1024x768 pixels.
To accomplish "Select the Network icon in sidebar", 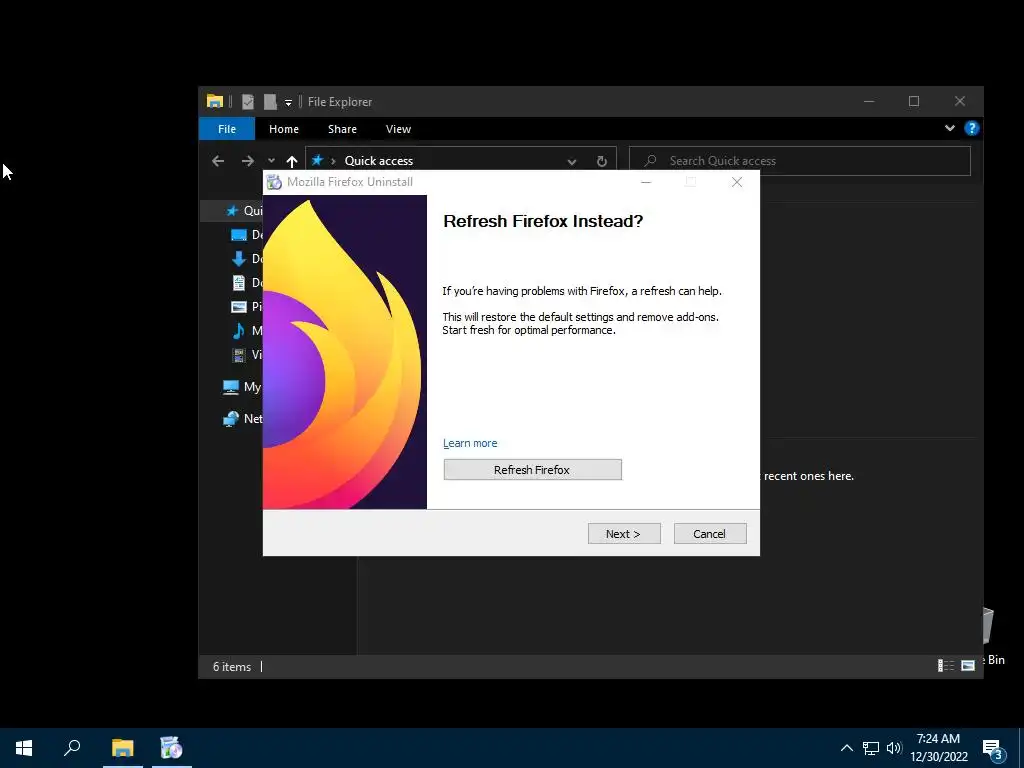I will pos(231,419).
